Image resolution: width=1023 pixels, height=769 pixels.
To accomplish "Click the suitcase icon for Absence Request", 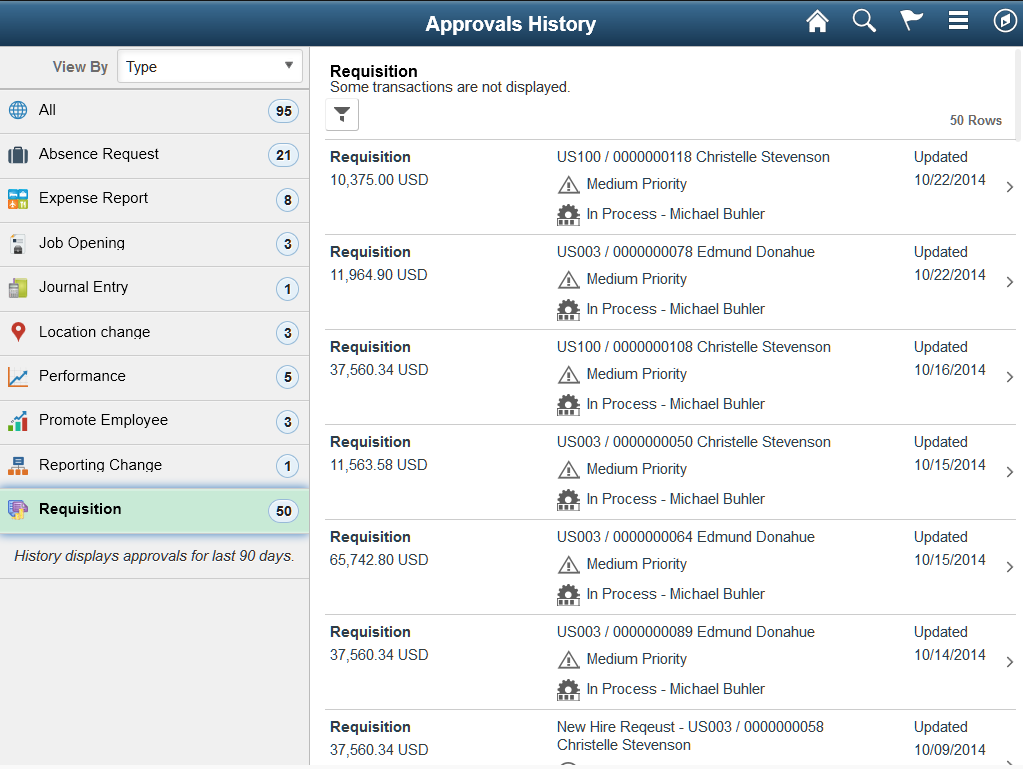I will 18,155.
